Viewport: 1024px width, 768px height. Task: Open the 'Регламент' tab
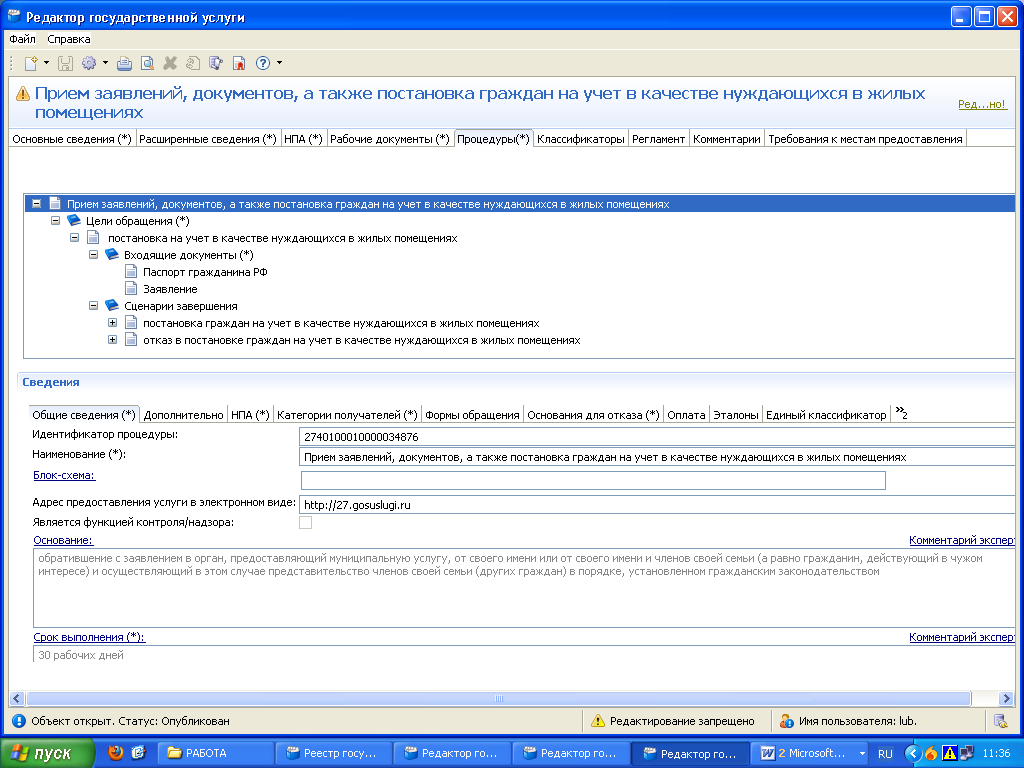[x=658, y=139]
